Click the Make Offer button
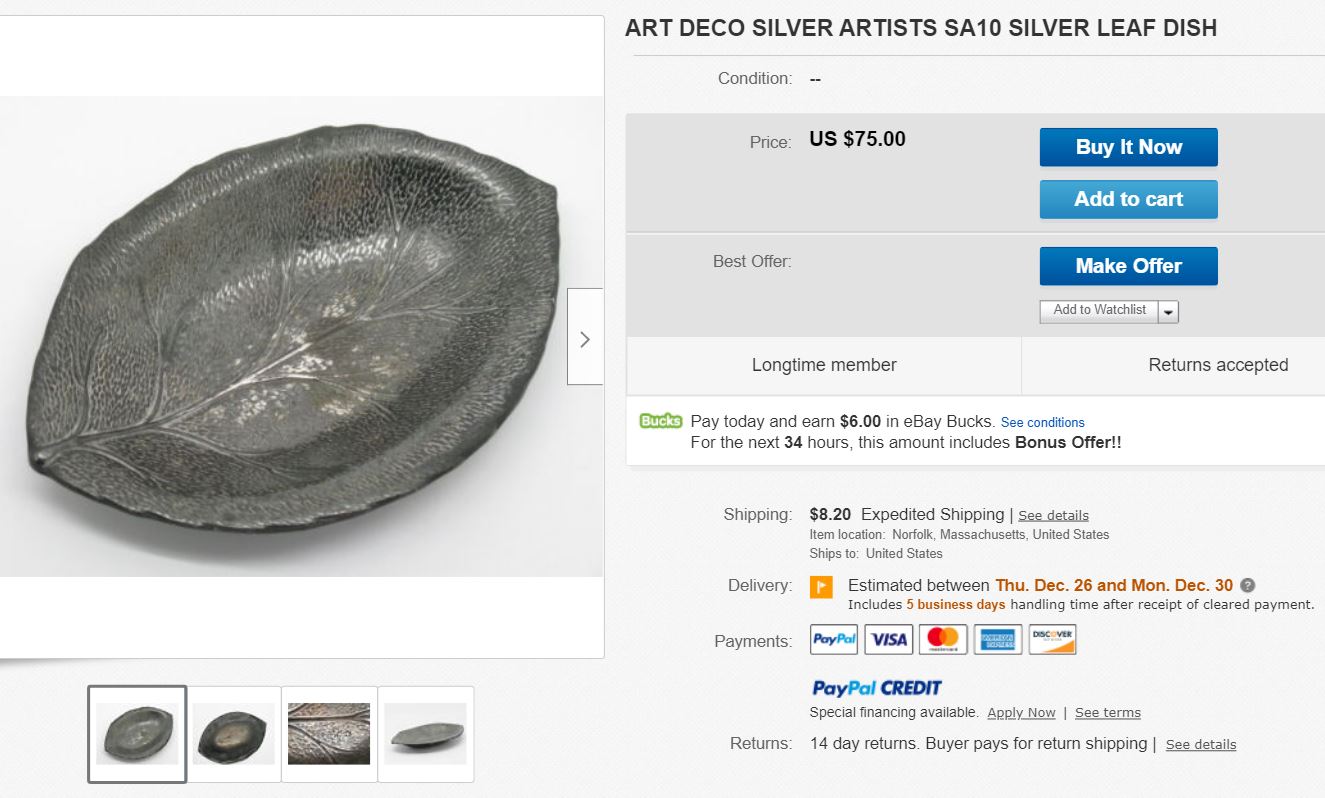1325x798 pixels. coord(1128,265)
